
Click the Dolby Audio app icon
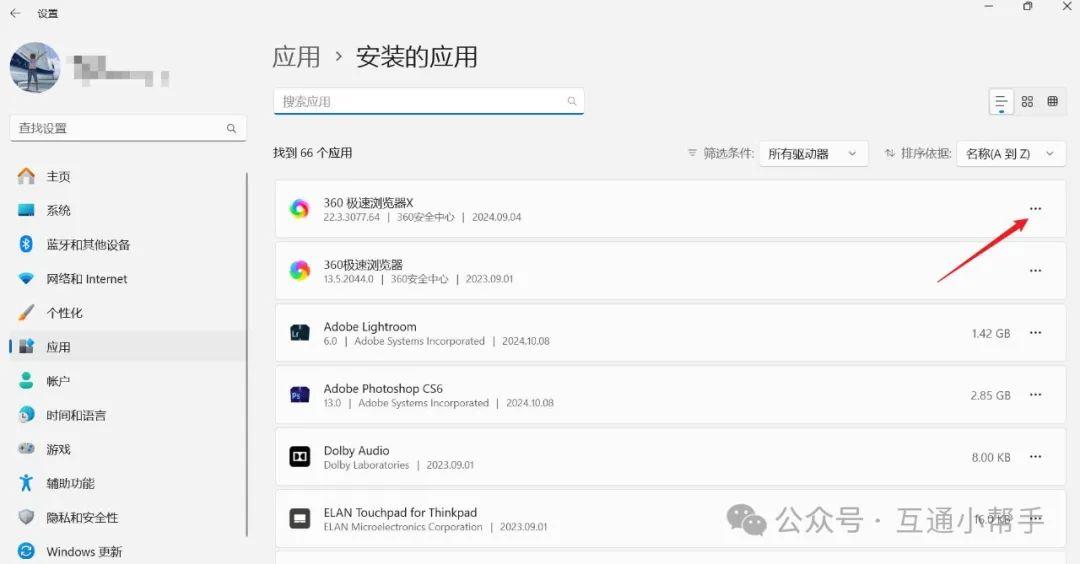point(300,457)
